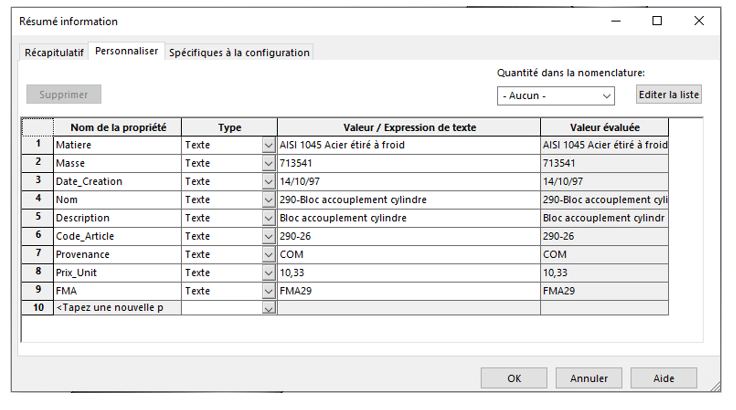This screenshot has height=410, width=736.
Task: Click 'Valeur / Expression de texte' column header
Action: [x=409, y=127]
